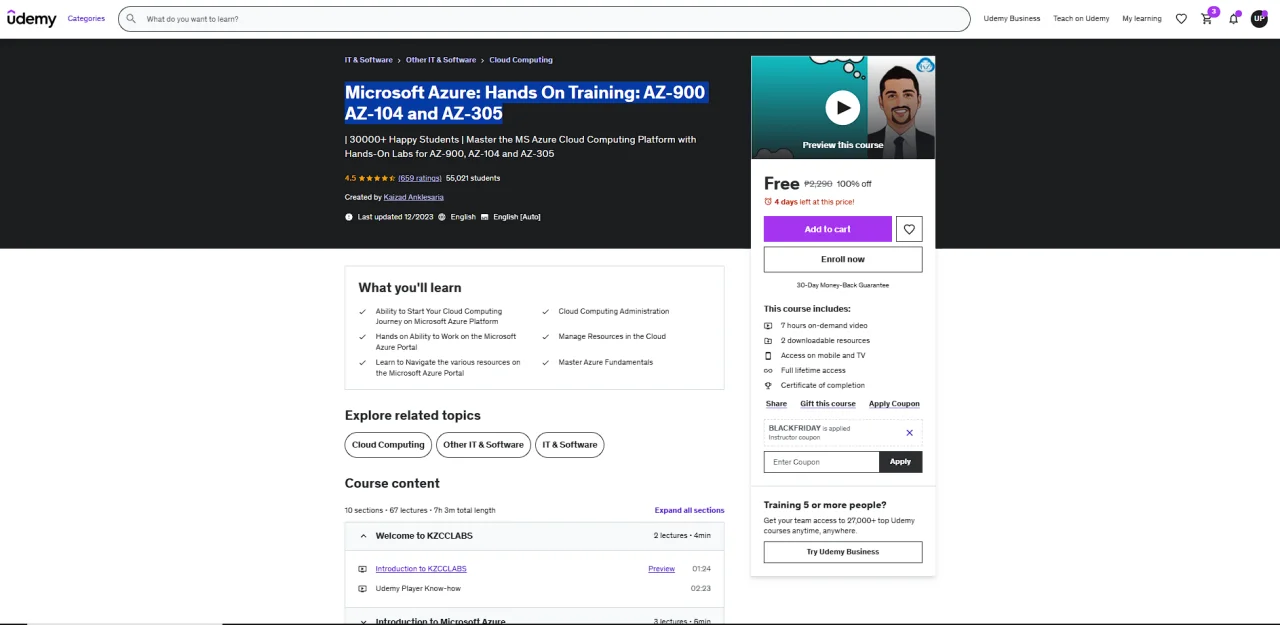The width and height of the screenshot is (1280, 625).
Task: Click the alarm clock icon by 4 days
Action: (x=768, y=201)
